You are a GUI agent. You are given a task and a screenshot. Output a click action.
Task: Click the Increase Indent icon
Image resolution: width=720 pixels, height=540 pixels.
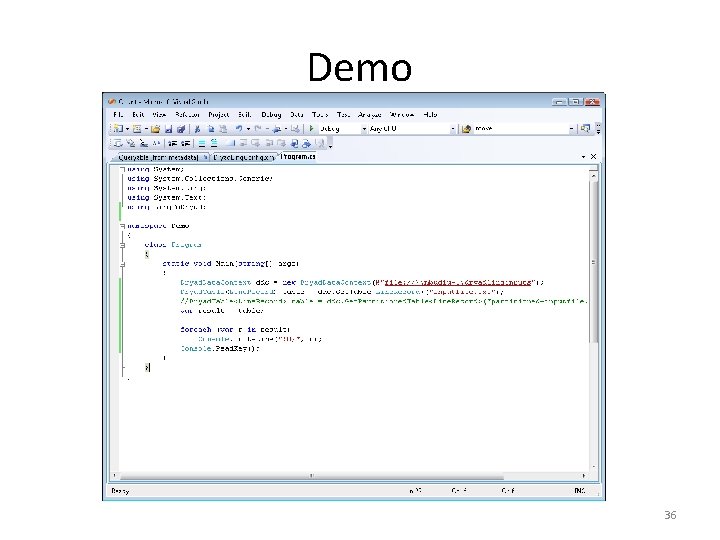click(186, 143)
